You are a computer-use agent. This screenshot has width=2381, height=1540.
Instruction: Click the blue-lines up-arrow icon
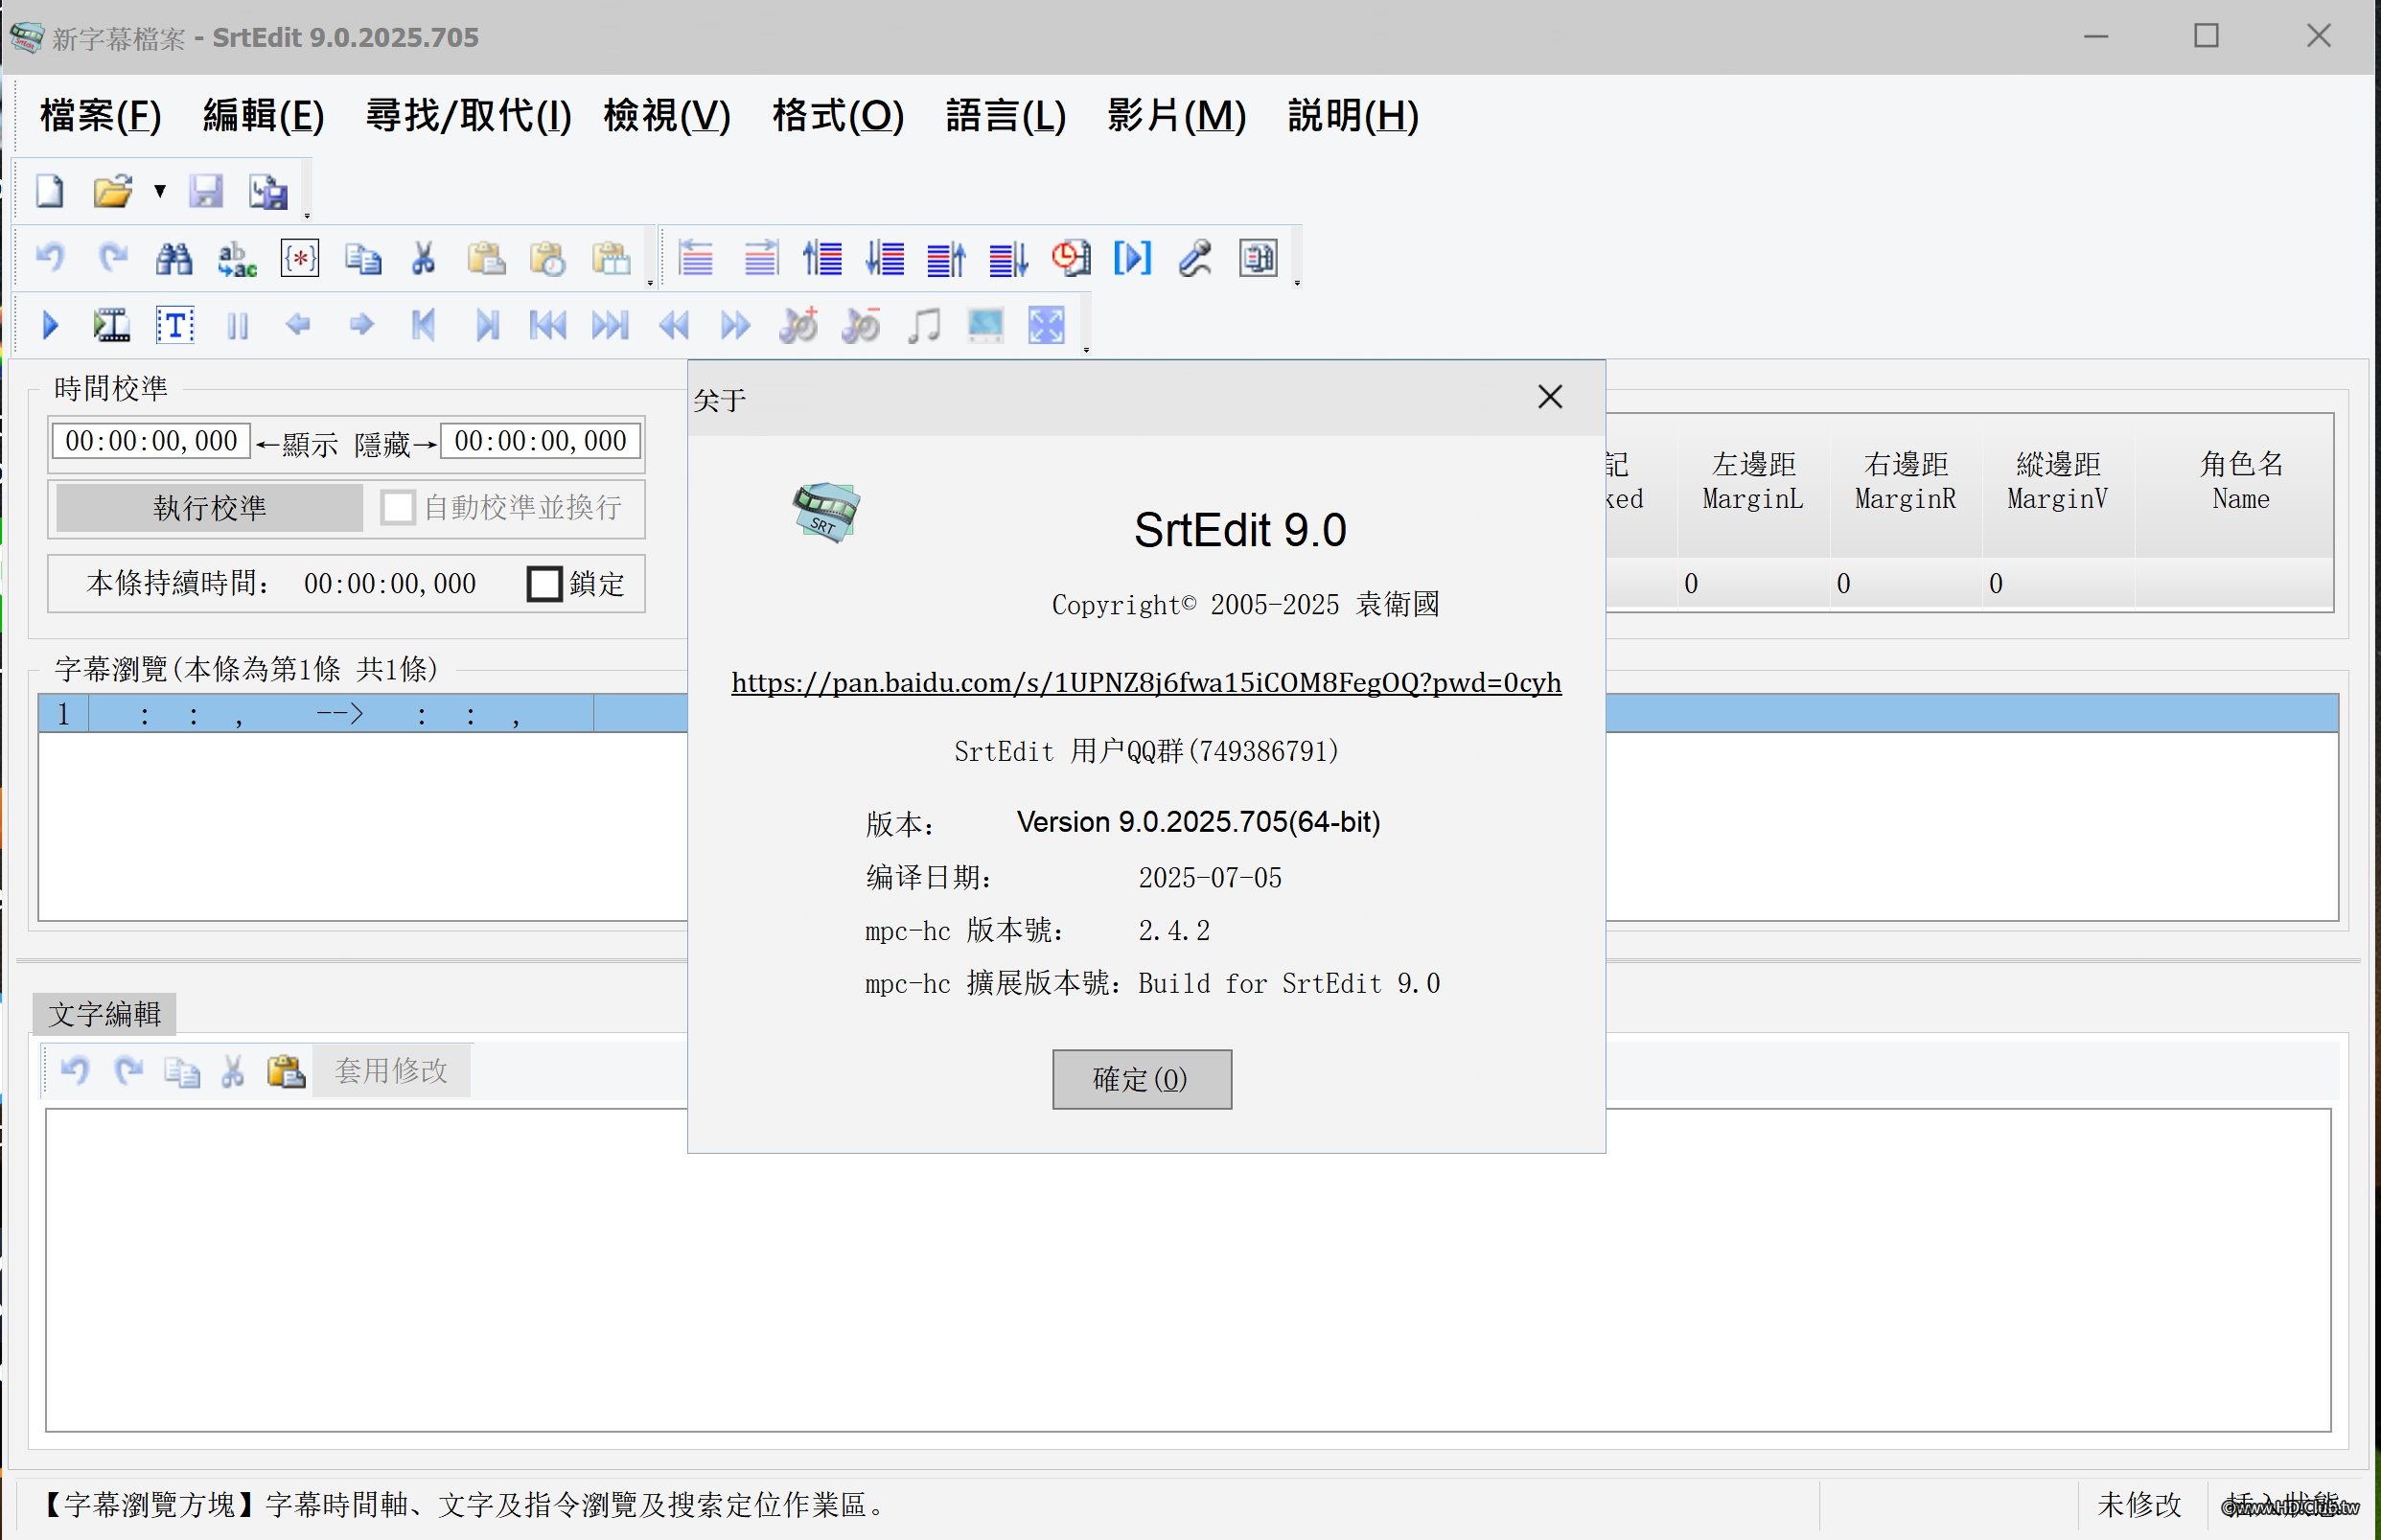tap(946, 258)
